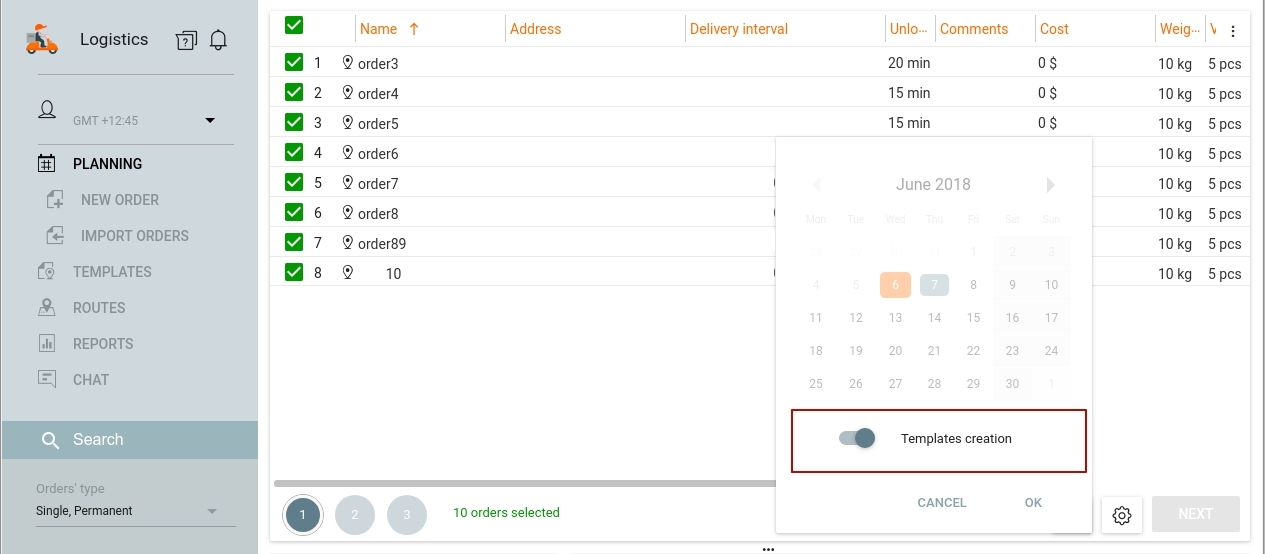
Task: Click the Logistics scooter logo
Action: tap(42, 40)
